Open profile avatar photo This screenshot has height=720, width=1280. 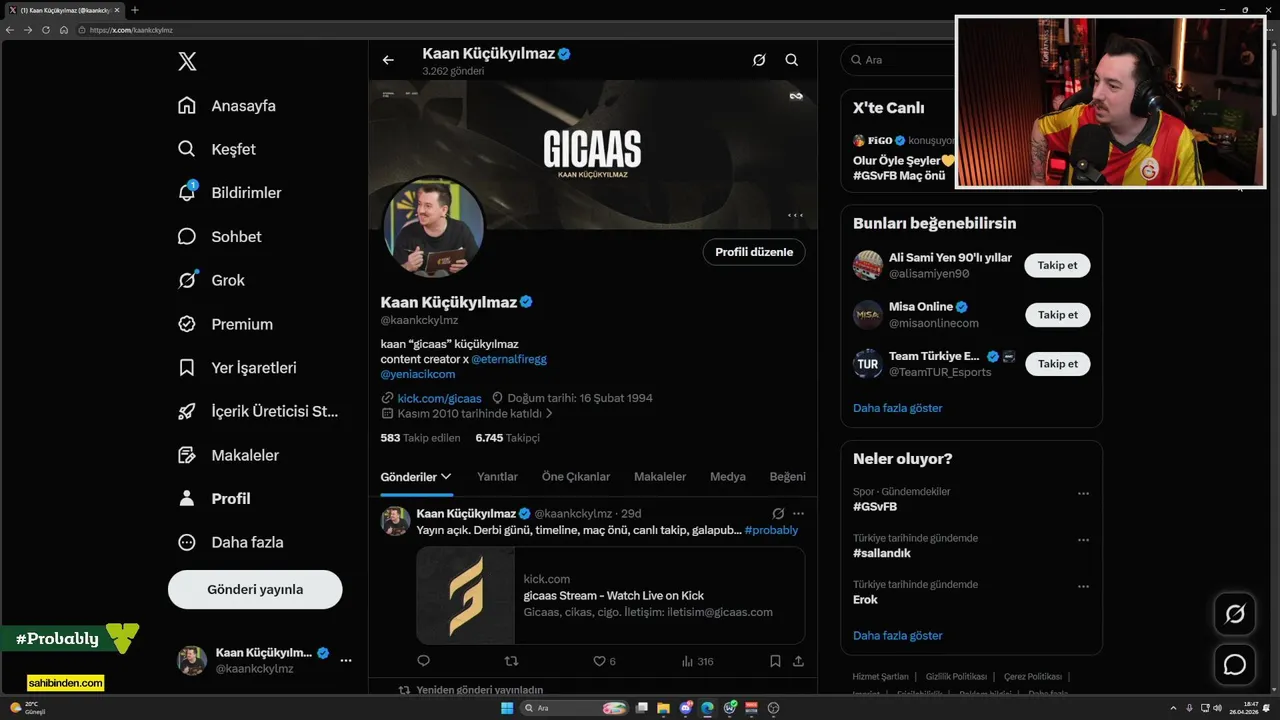(x=434, y=227)
